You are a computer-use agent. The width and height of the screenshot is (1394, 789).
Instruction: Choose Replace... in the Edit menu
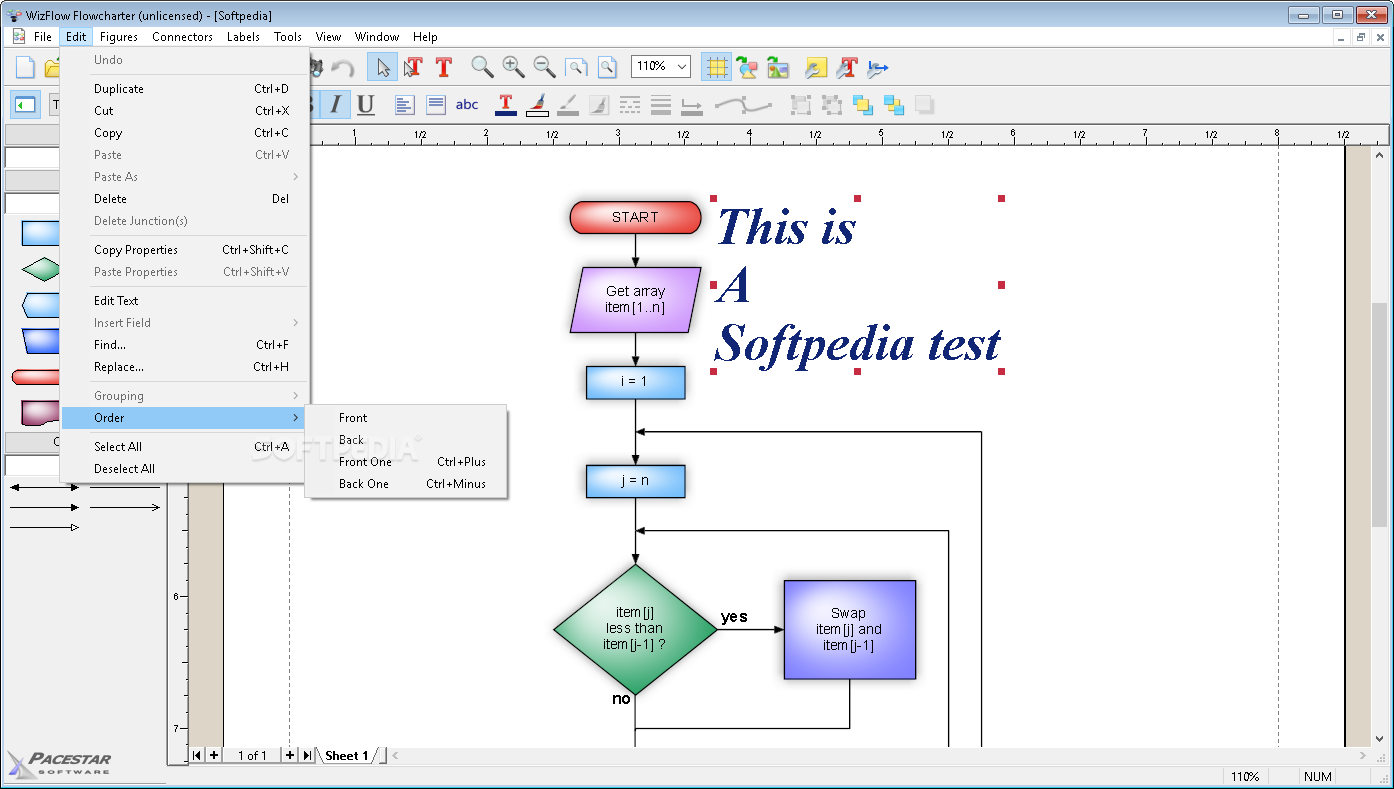[185, 367]
